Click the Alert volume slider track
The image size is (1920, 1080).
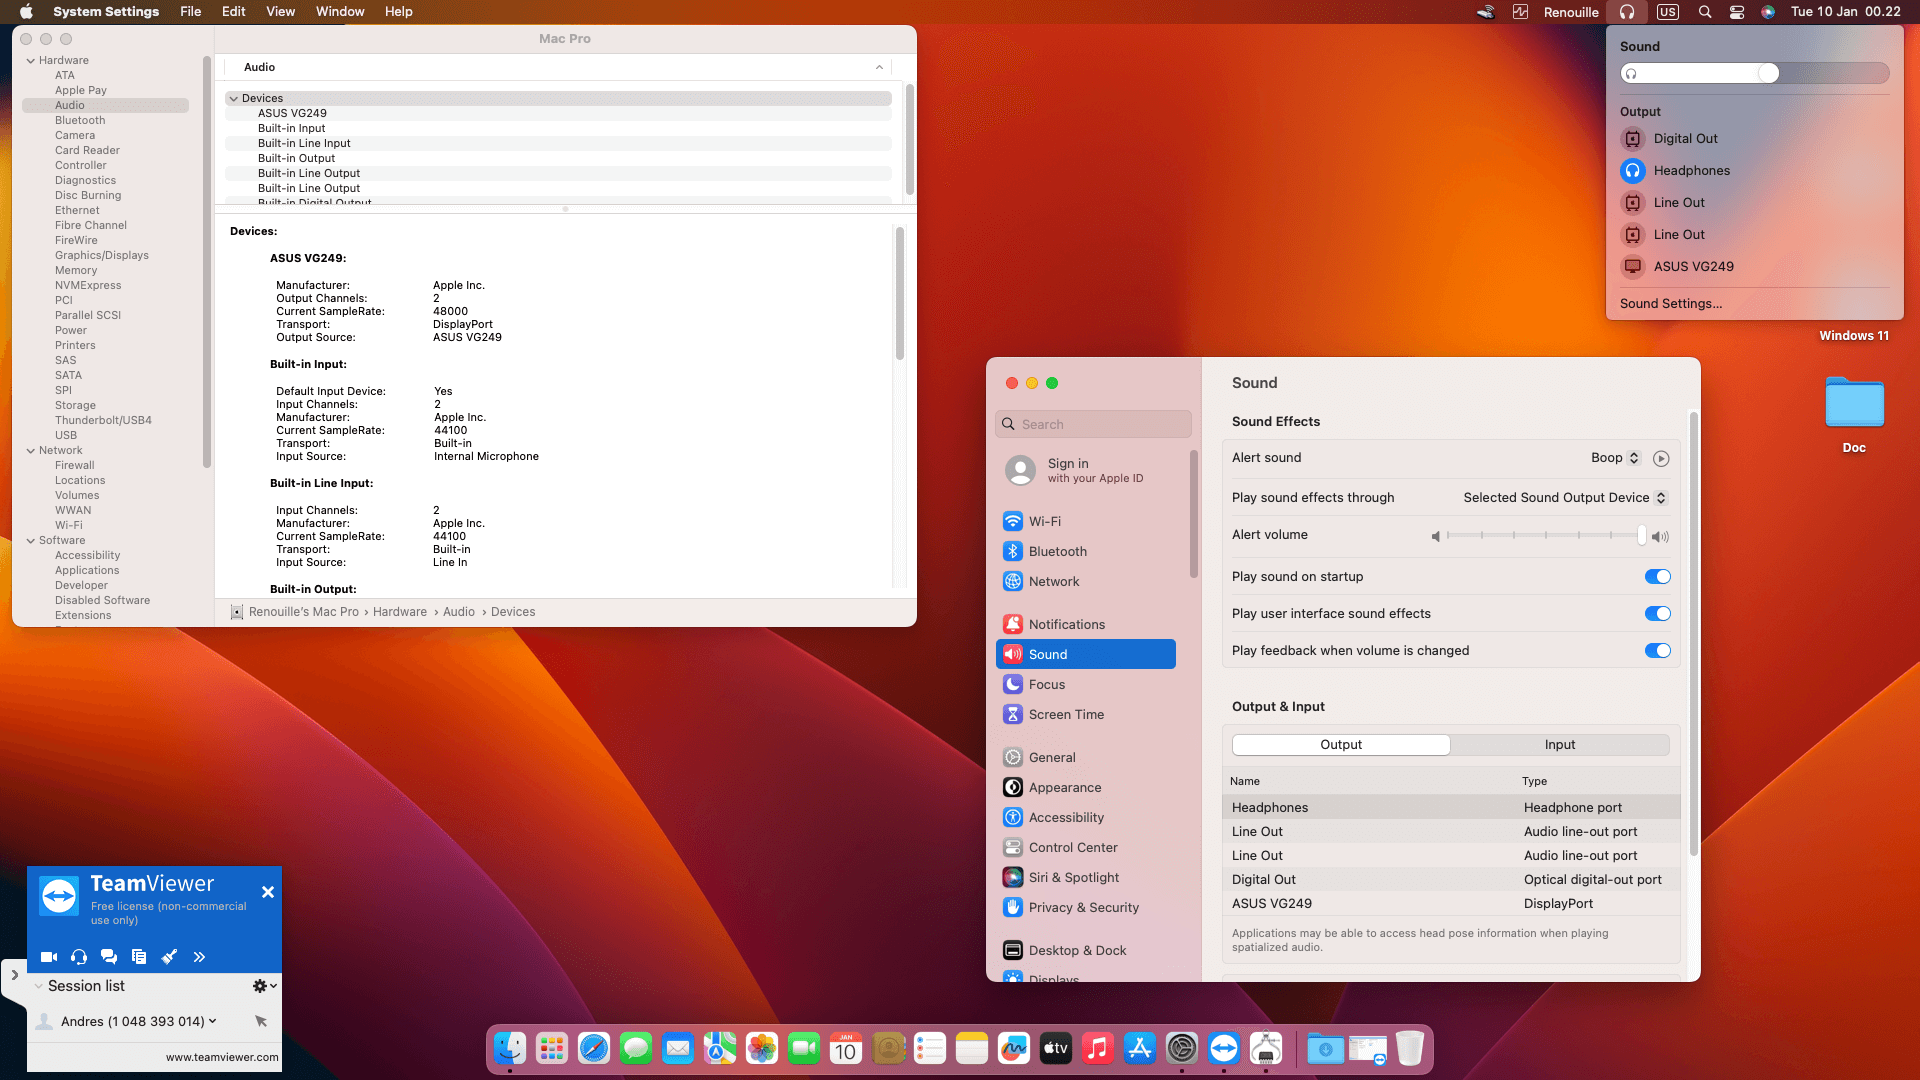1545,536
